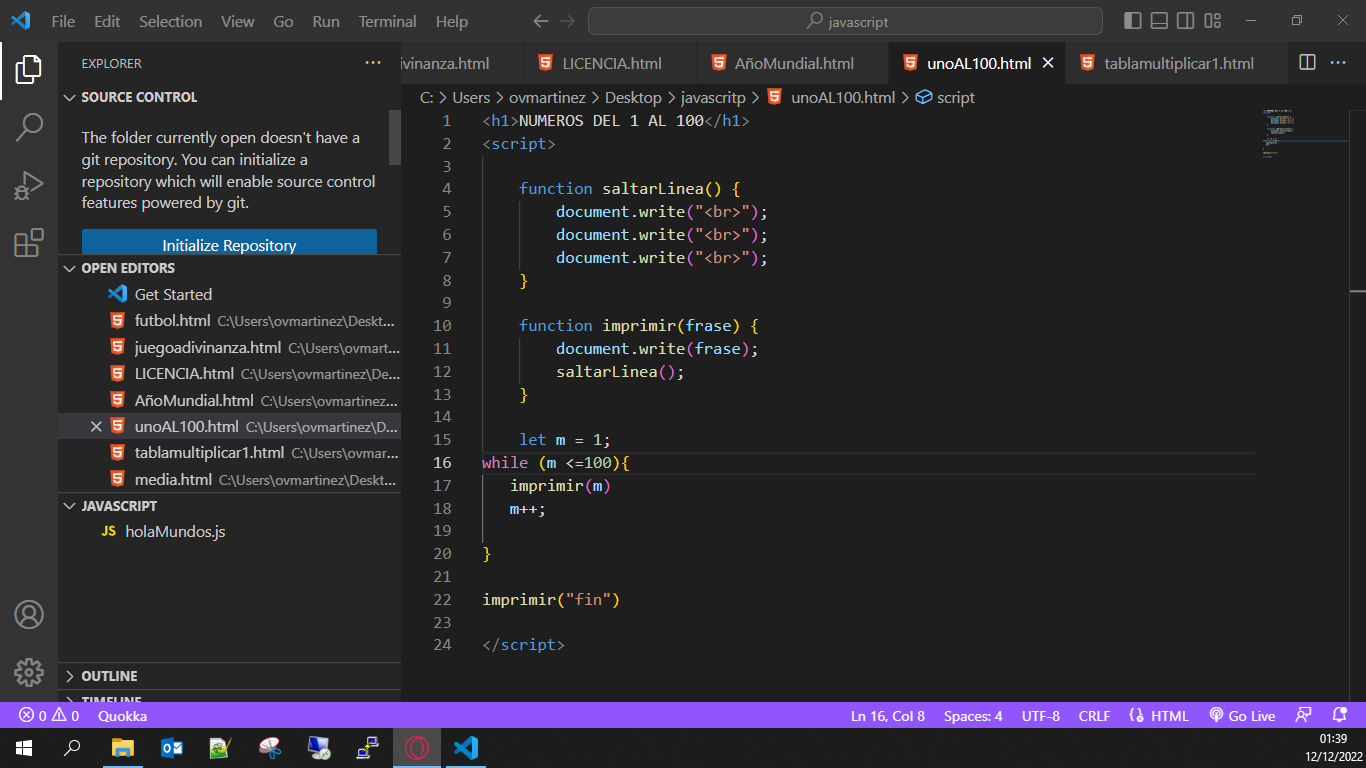Switch to the AñoMundial.html tab

pos(792,63)
